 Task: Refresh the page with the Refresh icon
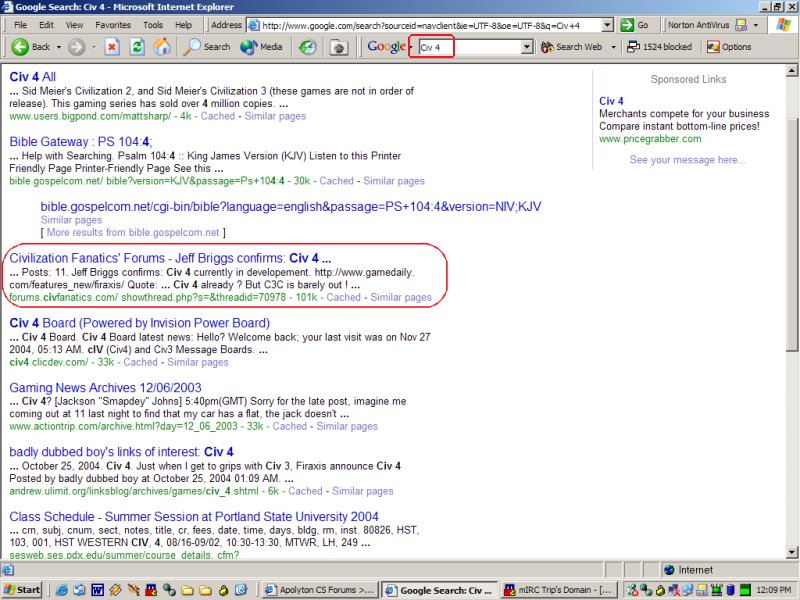(x=137, y=47)
